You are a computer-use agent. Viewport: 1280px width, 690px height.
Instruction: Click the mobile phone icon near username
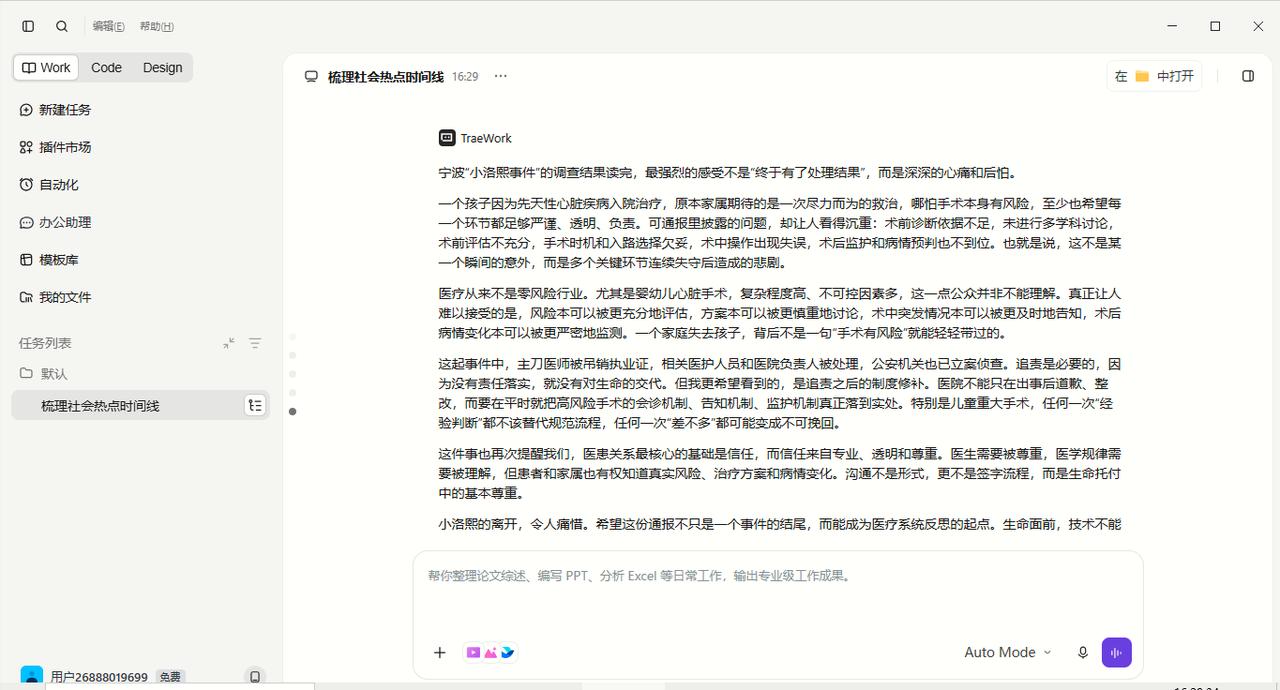click(255, 677)
